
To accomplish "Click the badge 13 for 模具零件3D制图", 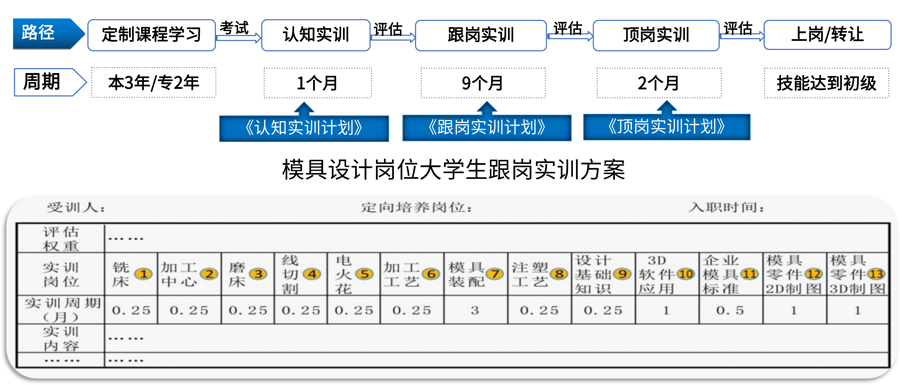I will pos(876,274).
